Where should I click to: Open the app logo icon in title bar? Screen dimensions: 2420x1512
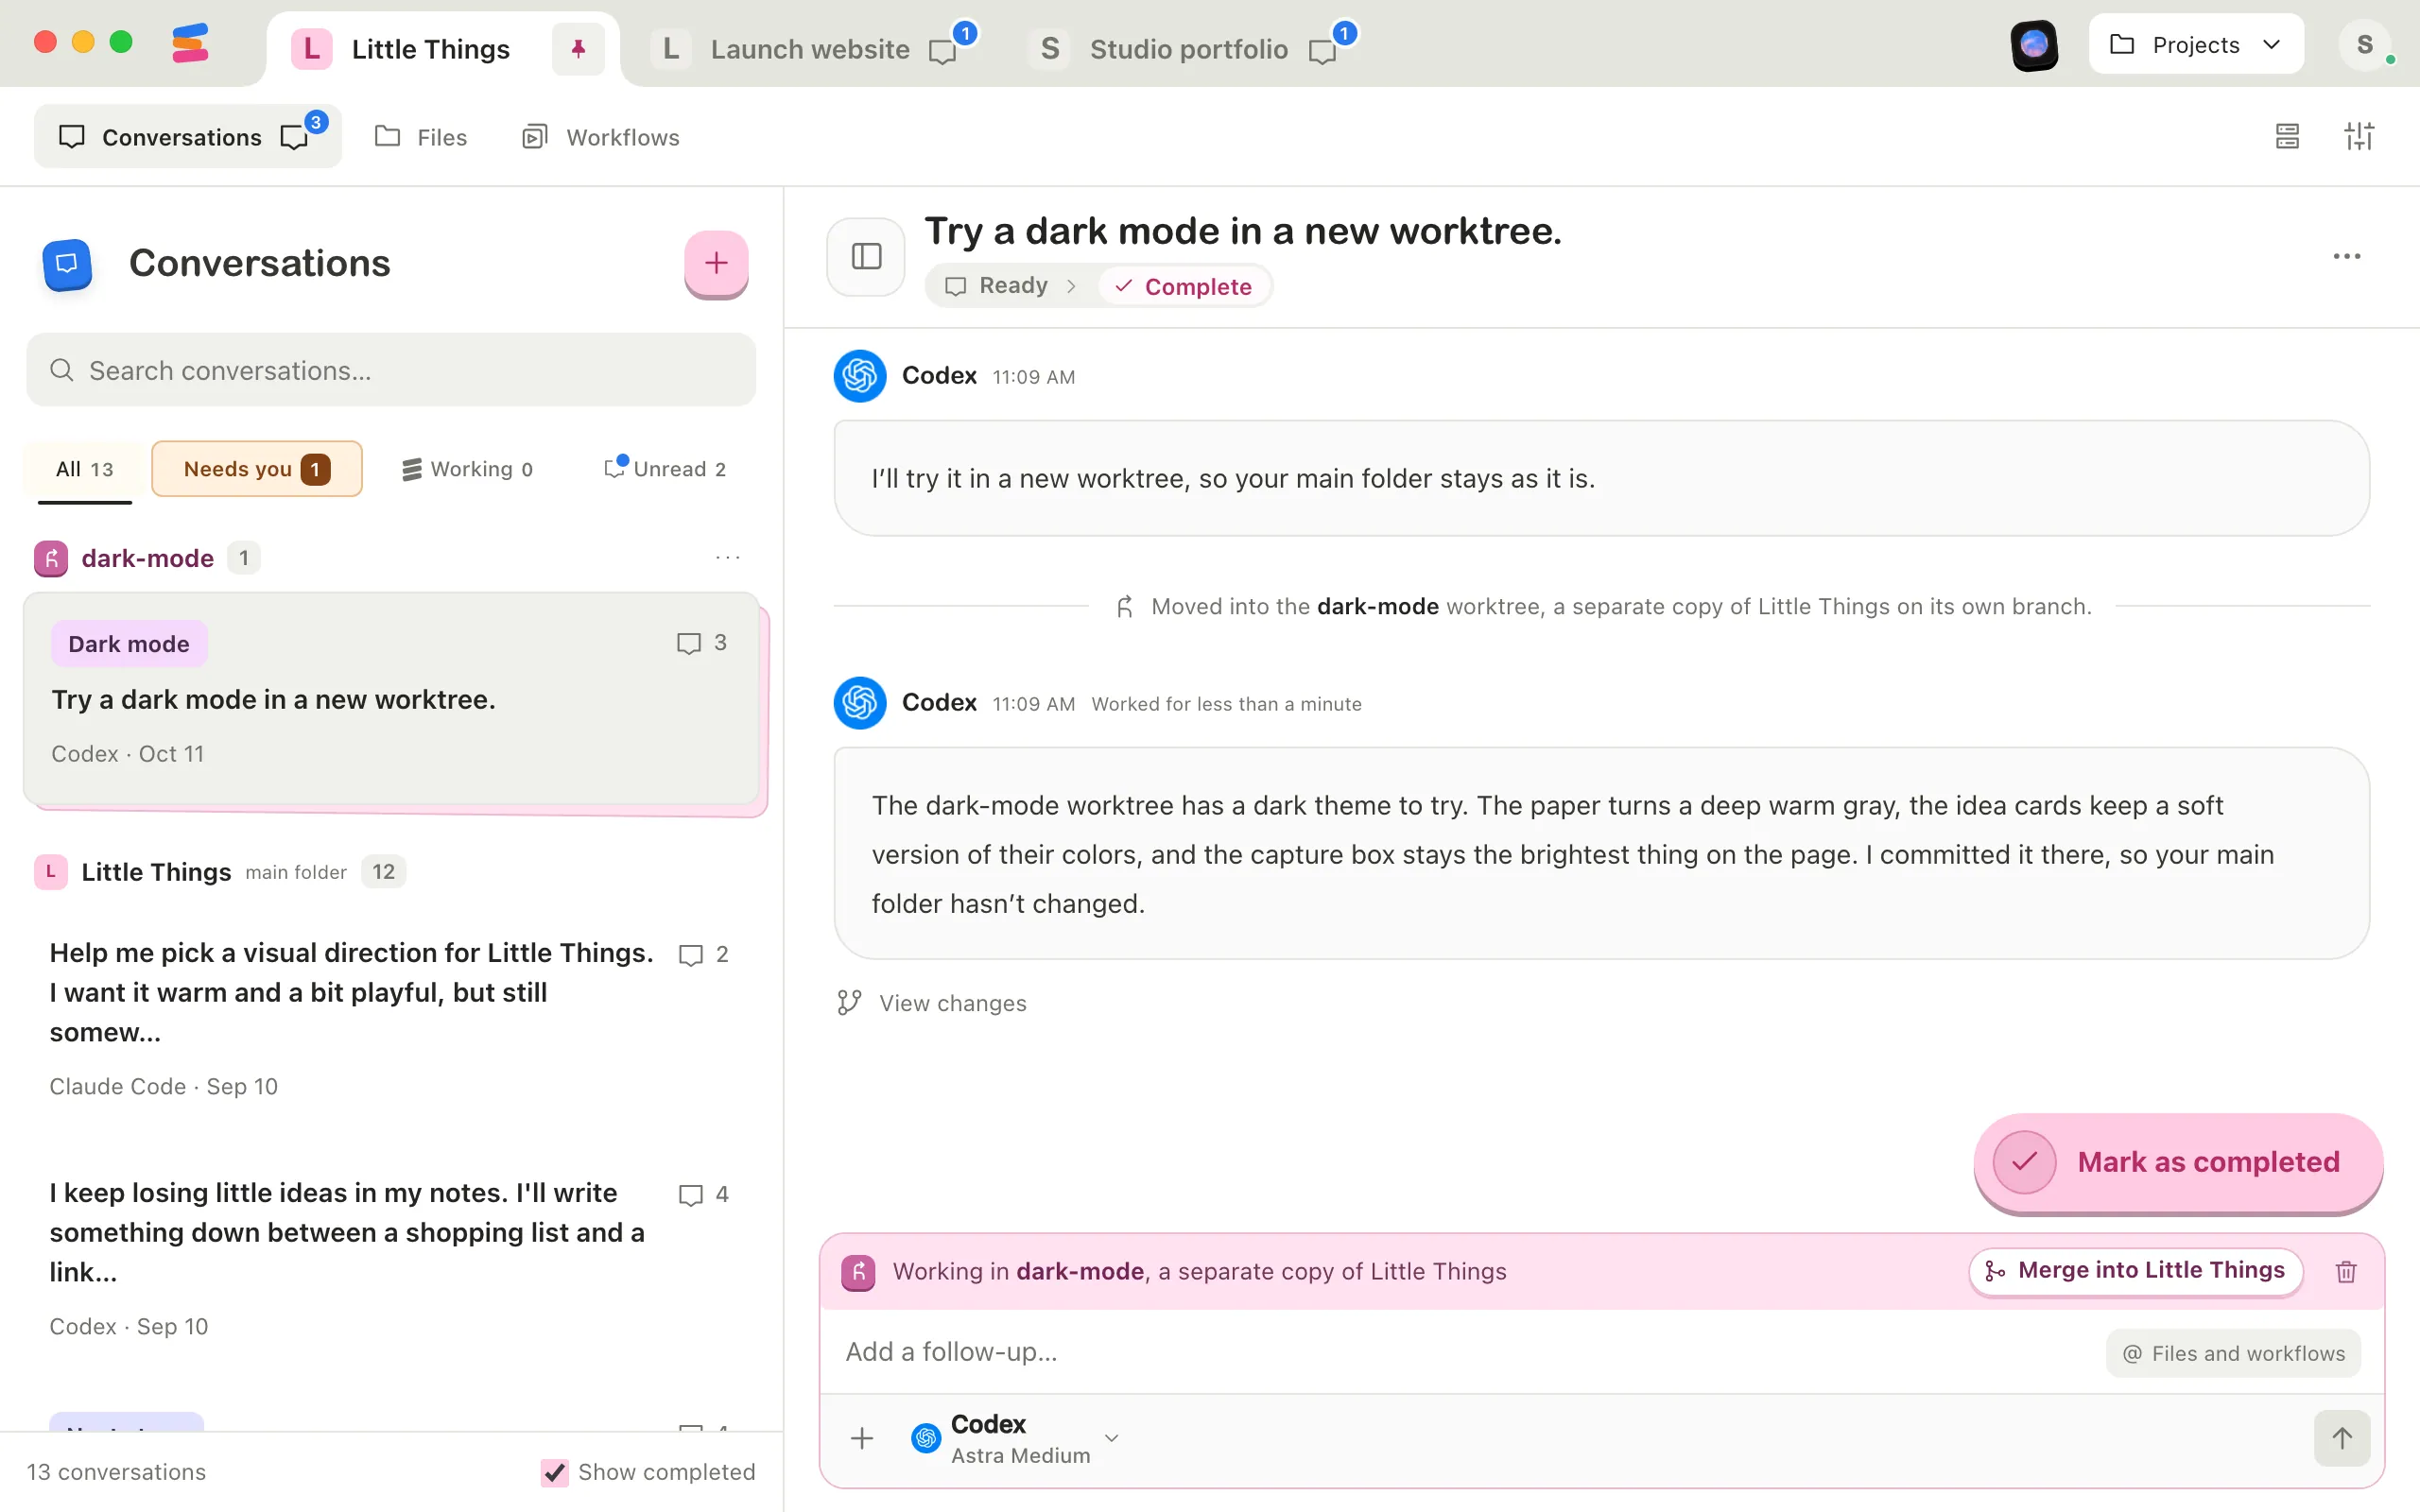tap(190, 44)
